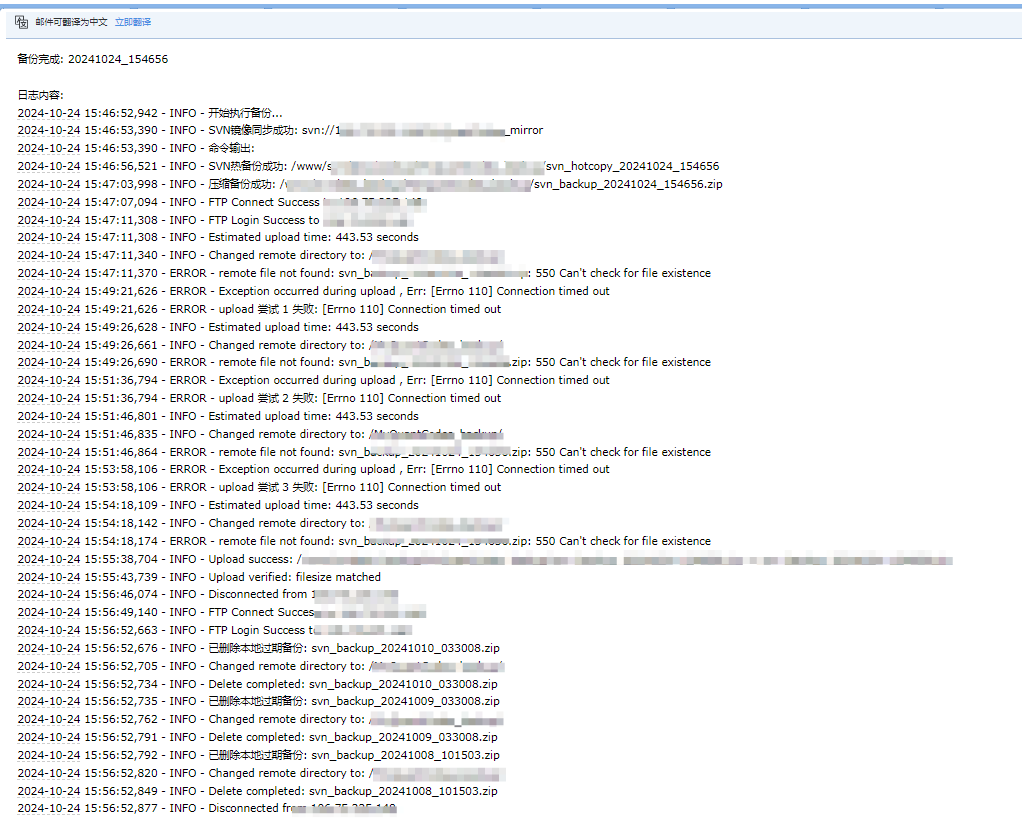Image resolution: width=1022 pixels, height=820 pixels.
Task: Click the 日志内容 log header text
Action: 38,94
